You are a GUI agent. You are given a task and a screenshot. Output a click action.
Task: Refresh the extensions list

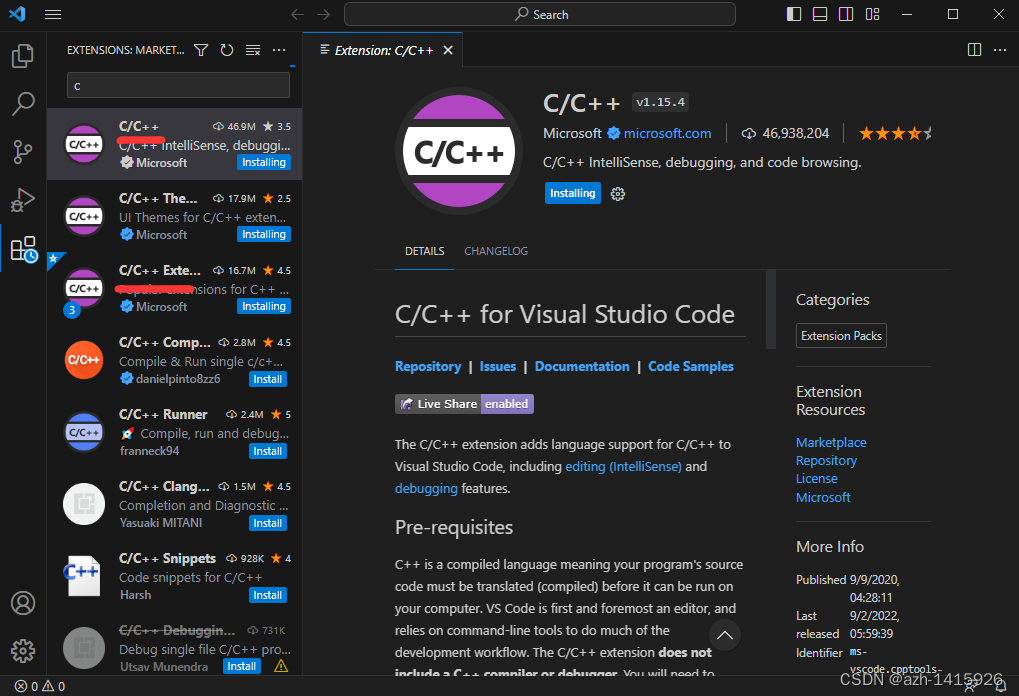coord(228,49)
